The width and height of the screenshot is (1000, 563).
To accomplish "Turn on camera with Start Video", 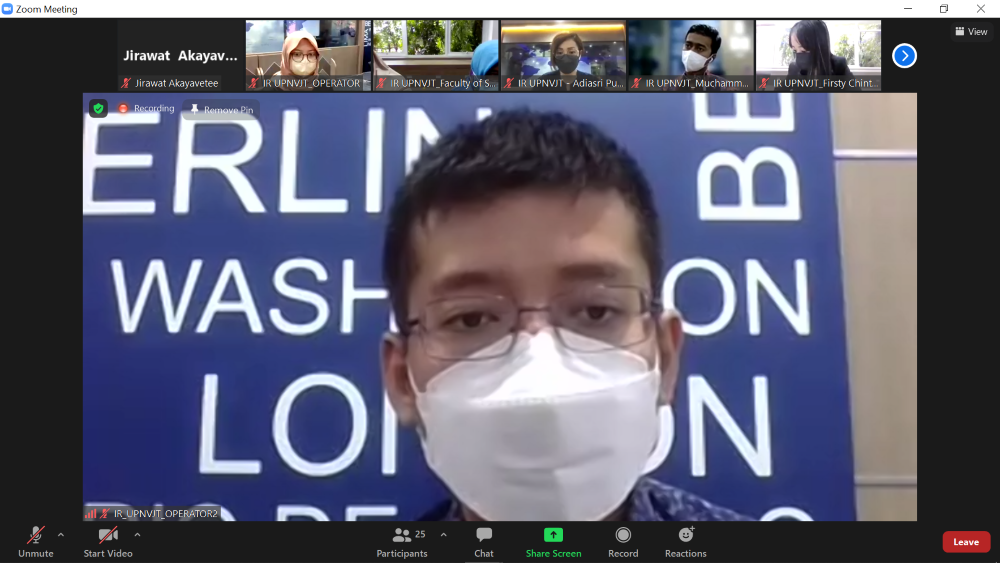I will [x=108, y=536].
